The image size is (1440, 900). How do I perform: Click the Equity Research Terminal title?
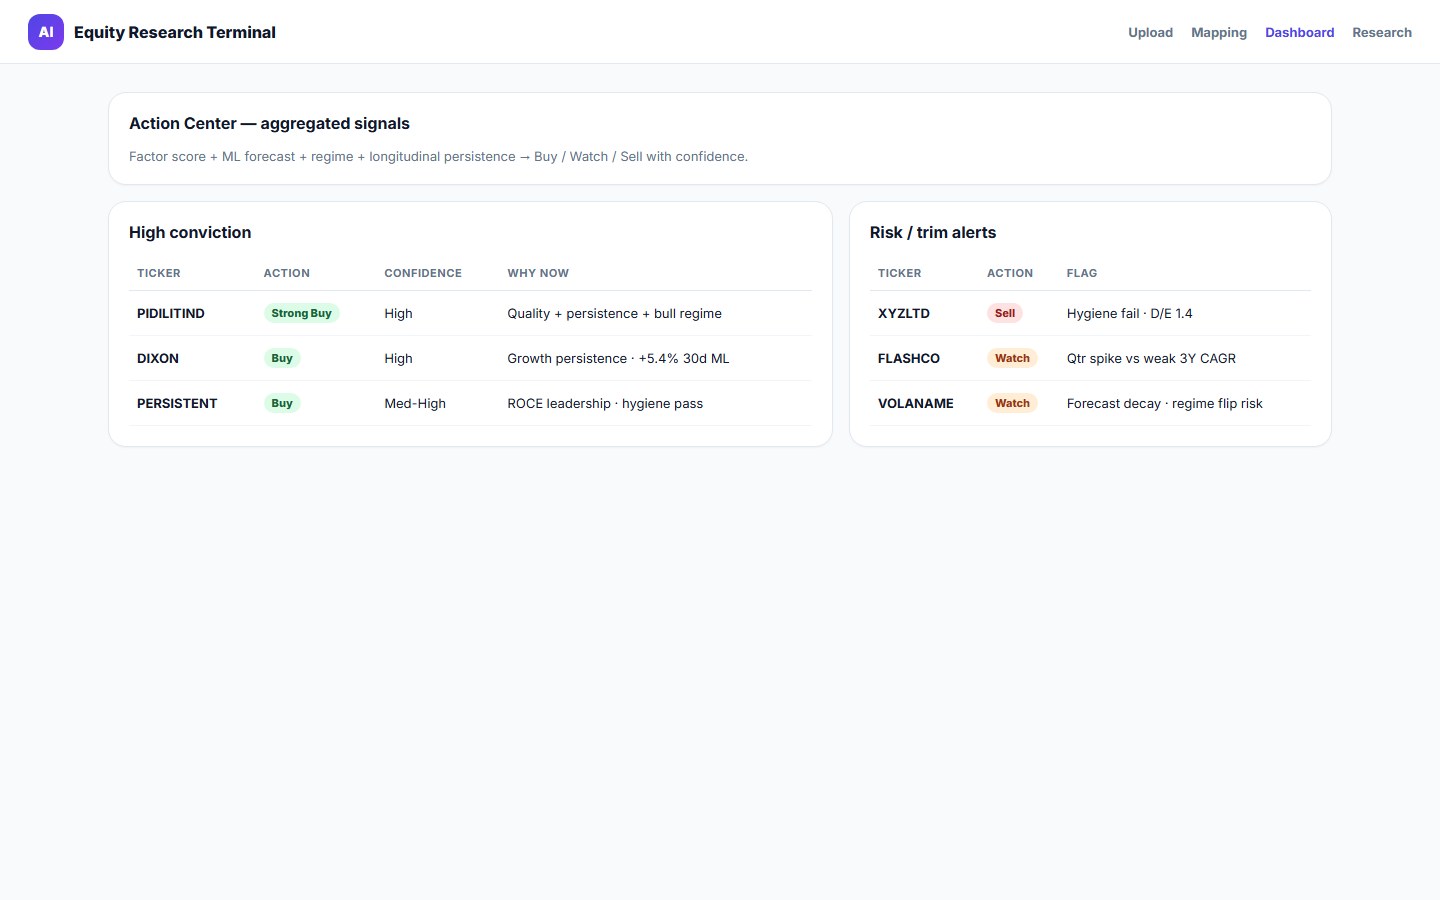tap(175, 32)
